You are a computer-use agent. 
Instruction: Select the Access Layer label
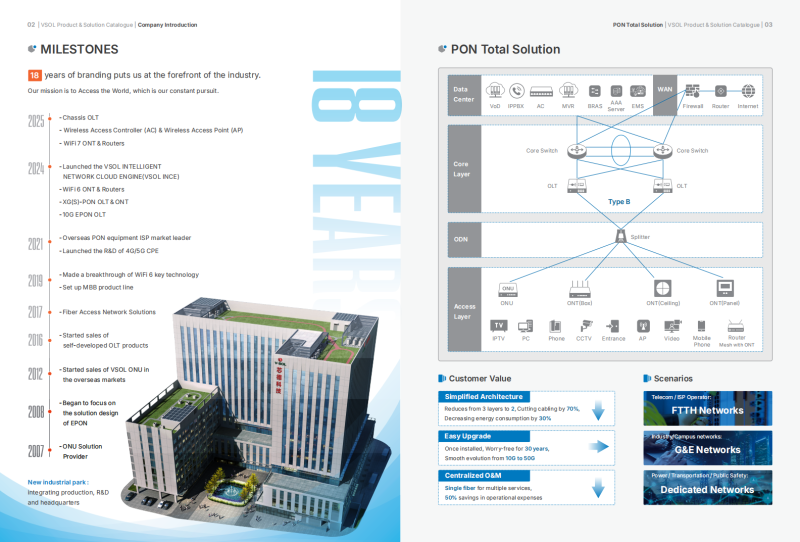(x=462, y=310)
